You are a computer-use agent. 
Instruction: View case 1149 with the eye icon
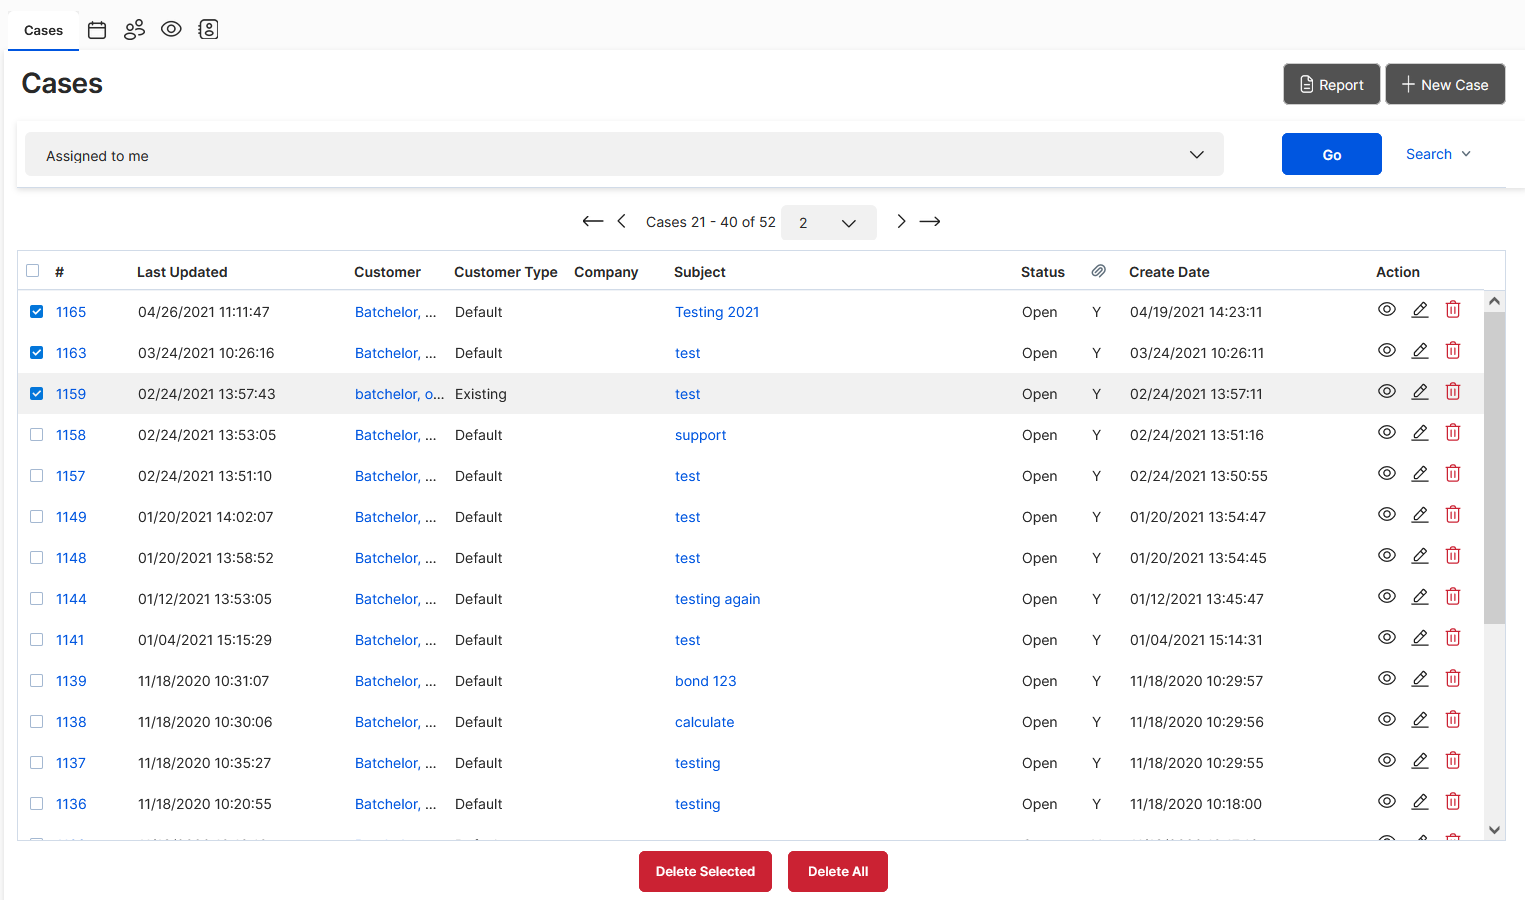pyautogui.click(x=1387, y=515)
